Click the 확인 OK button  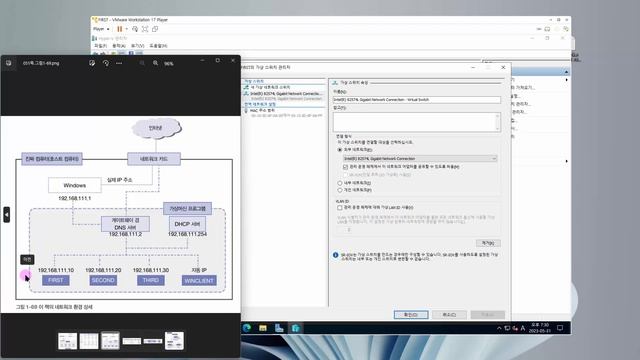click(x=411, y=315)
